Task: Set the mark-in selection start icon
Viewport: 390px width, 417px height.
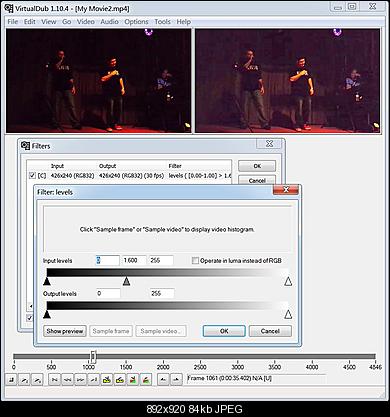Action: tap(163, 379)
